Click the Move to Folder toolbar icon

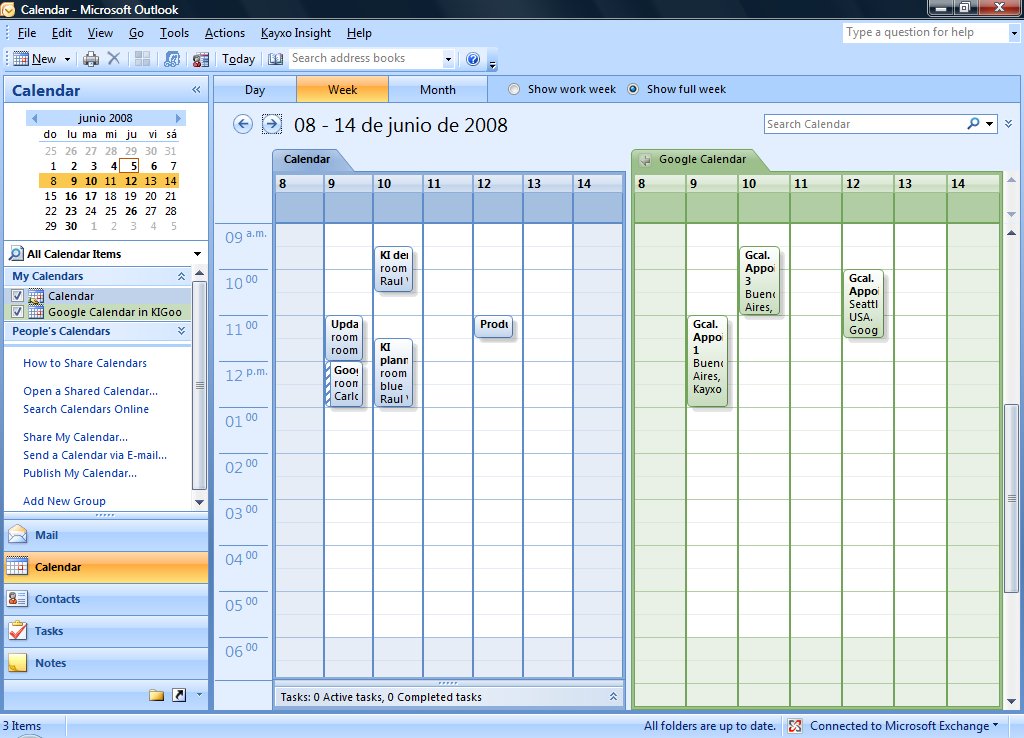[142, 59]
